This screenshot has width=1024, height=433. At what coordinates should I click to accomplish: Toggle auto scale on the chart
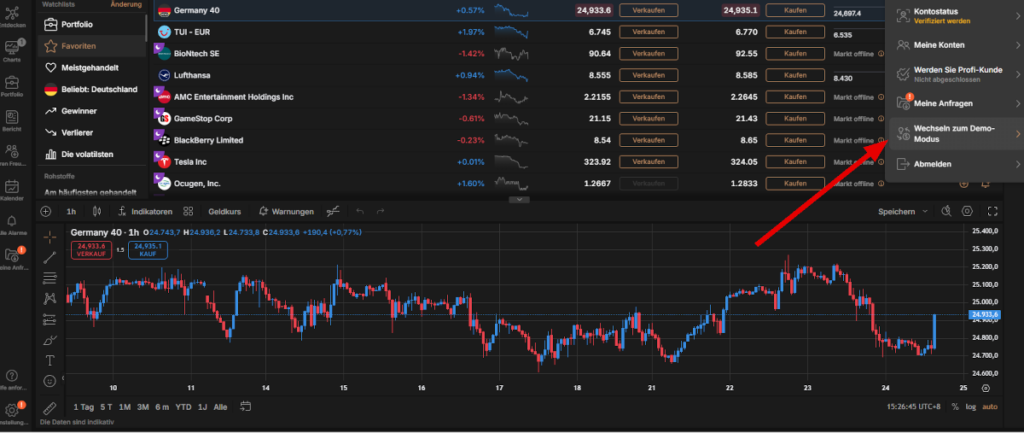point(990,406)
